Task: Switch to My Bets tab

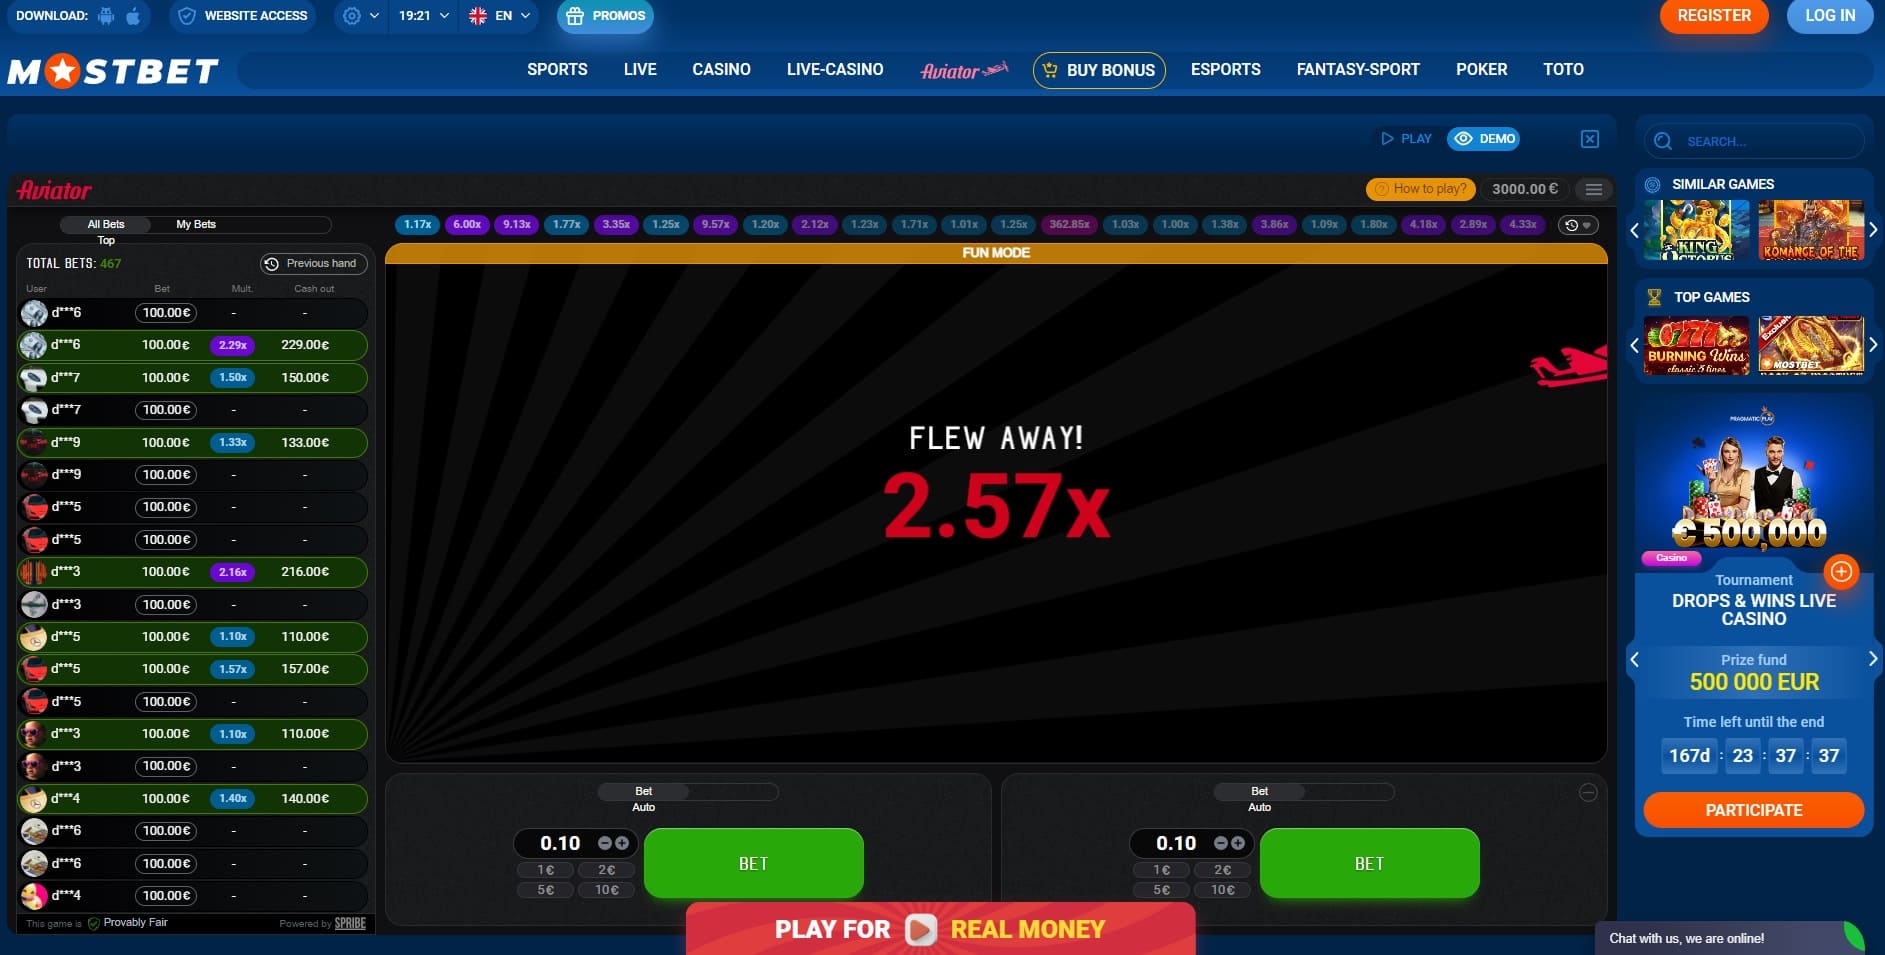Action: [196, 225]
